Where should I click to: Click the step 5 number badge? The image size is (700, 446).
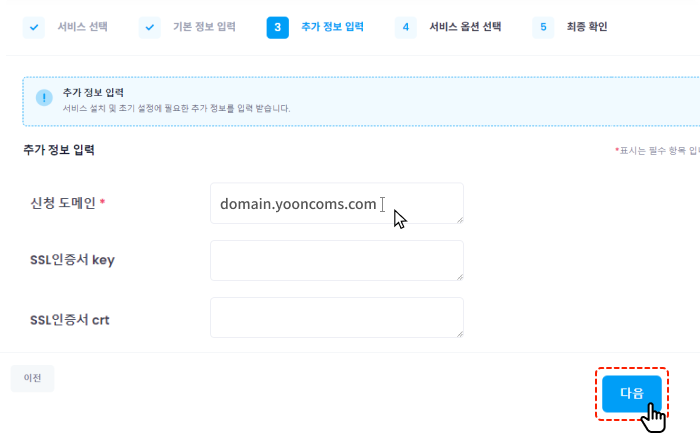click(x=543, y=27)
